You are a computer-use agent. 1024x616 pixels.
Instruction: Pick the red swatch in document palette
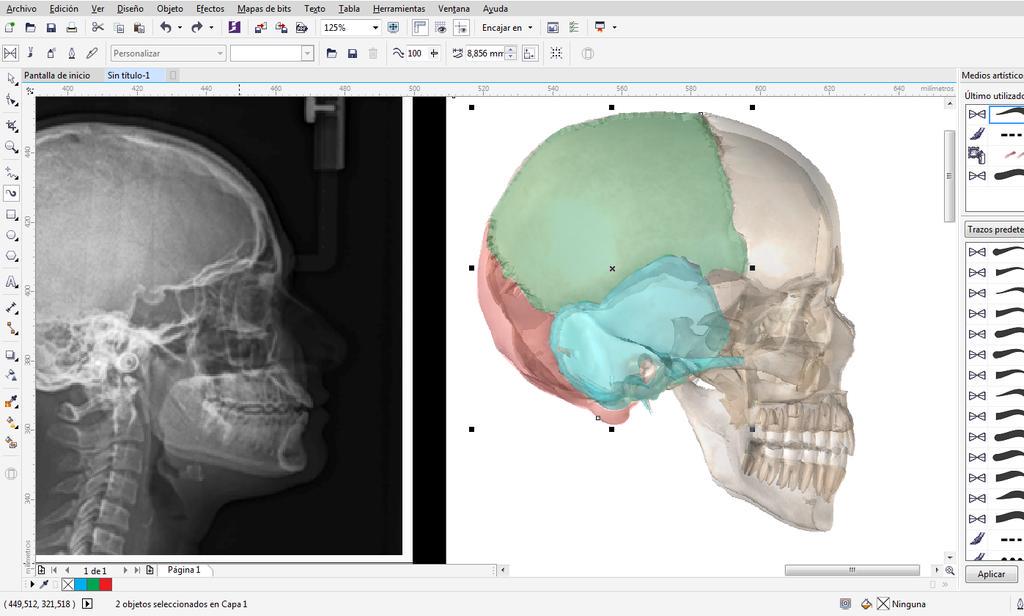105,585
